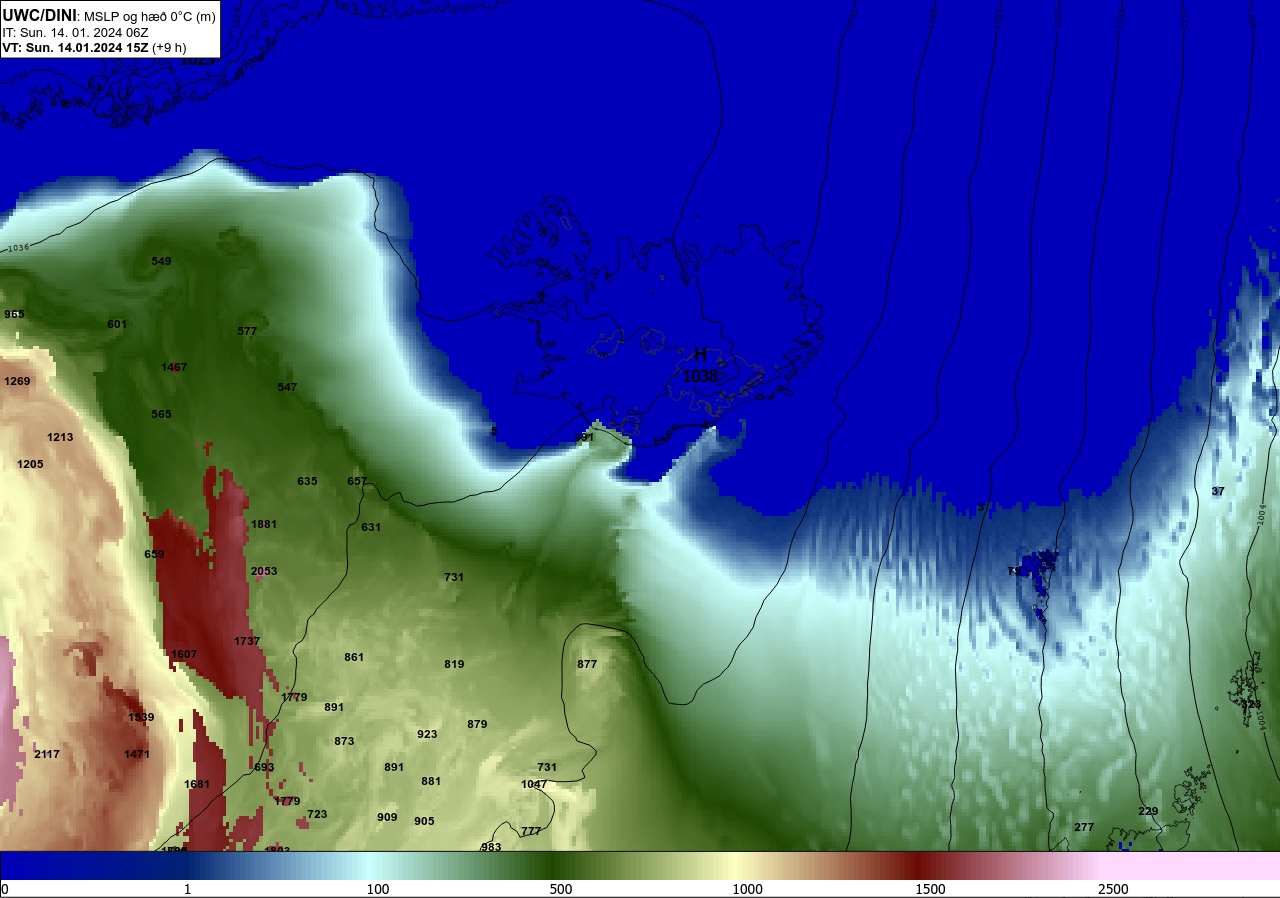Image resolution: width=1280 pixels, height=898 pixels.
Task: Click the 547 height value
Action: pos(287,387)
